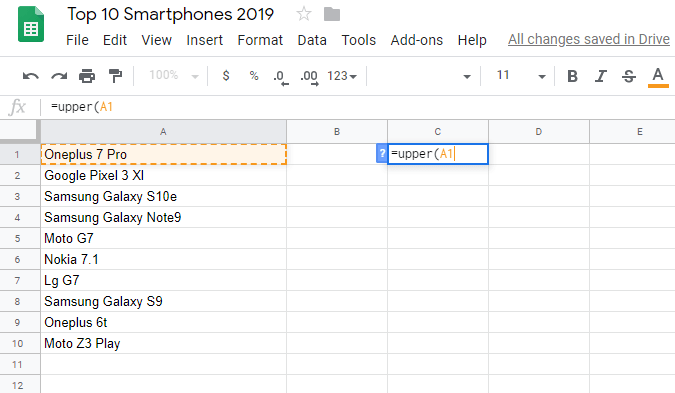The height and width of the screenshot is (393, 675).
Task: Select the Paint format roller tool
Action: click(115, 76)
